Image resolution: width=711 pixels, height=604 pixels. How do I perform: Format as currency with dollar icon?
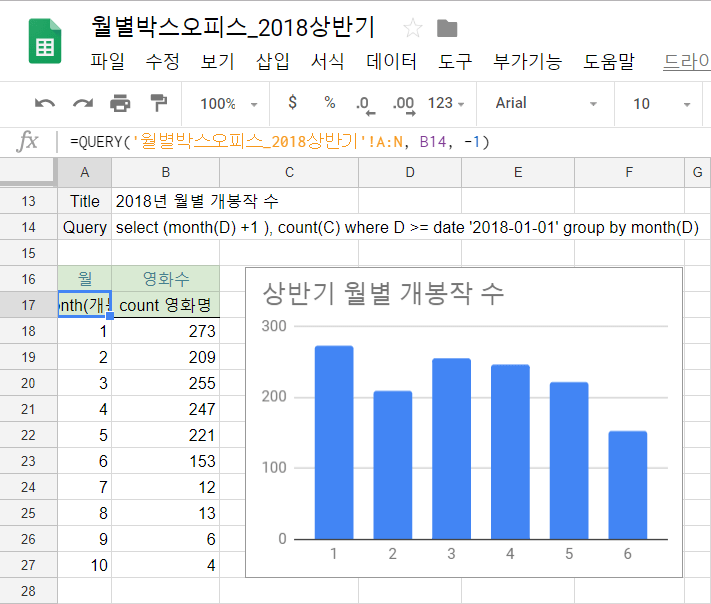292,103
